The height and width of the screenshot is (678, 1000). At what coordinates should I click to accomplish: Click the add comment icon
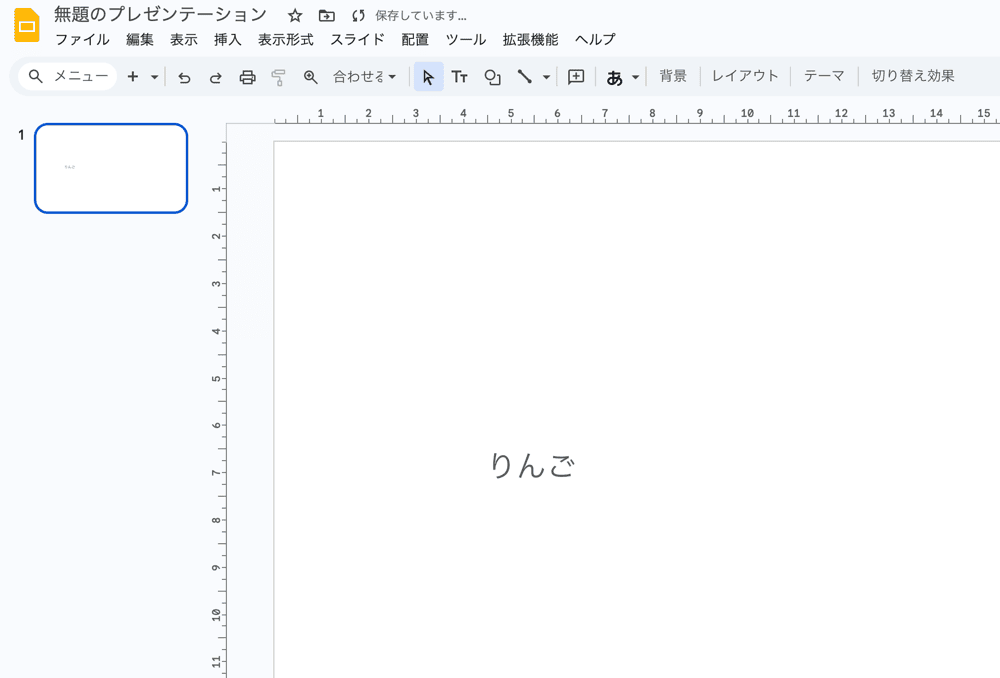(x=576, y=77)
